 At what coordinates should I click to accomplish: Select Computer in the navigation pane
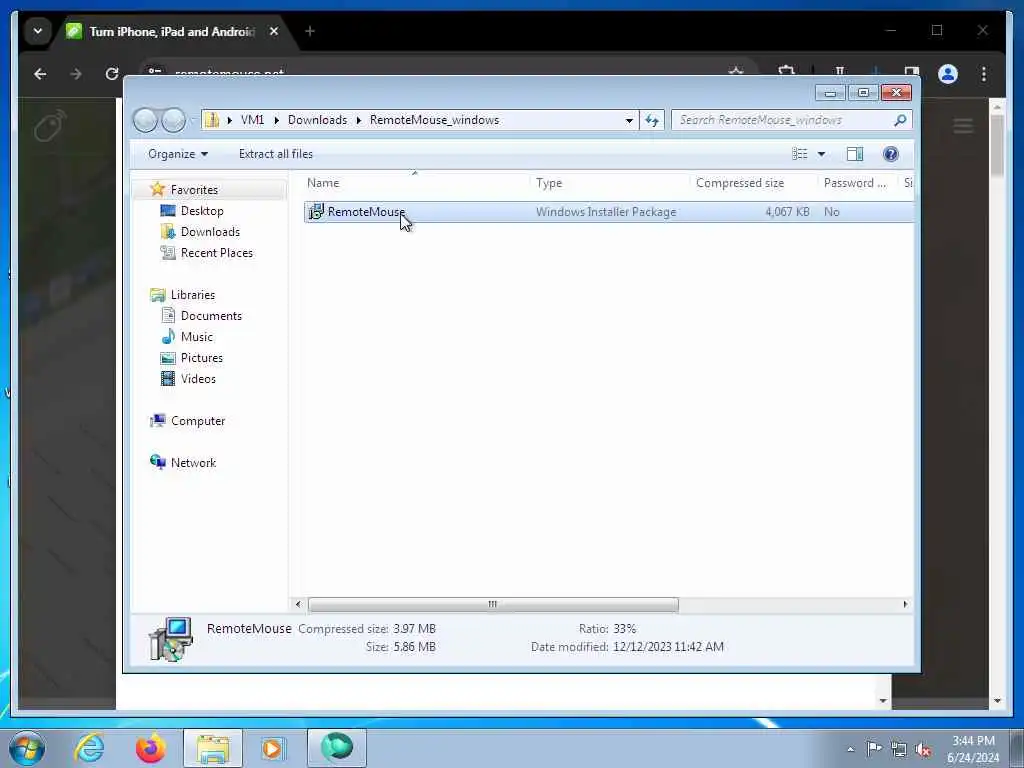(197, 421)
